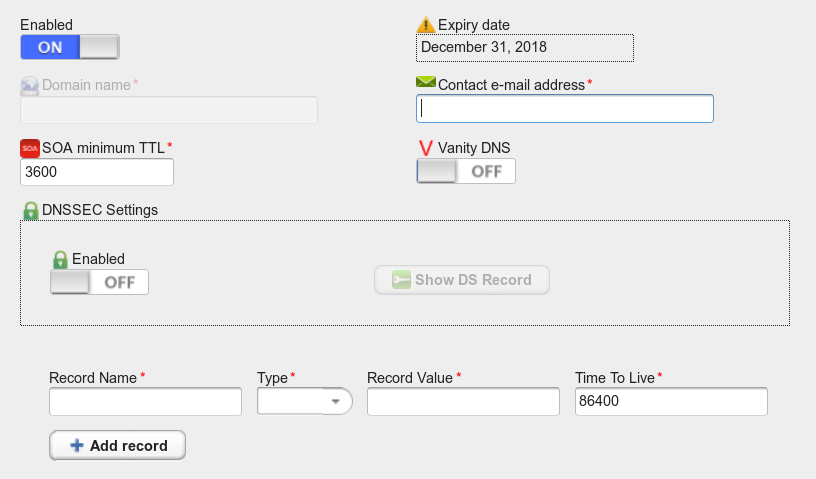This screenshot has width=816, height=479.
Task: Click the padlock icon next to DNSSEC Enabled
Action: (60, 259)
